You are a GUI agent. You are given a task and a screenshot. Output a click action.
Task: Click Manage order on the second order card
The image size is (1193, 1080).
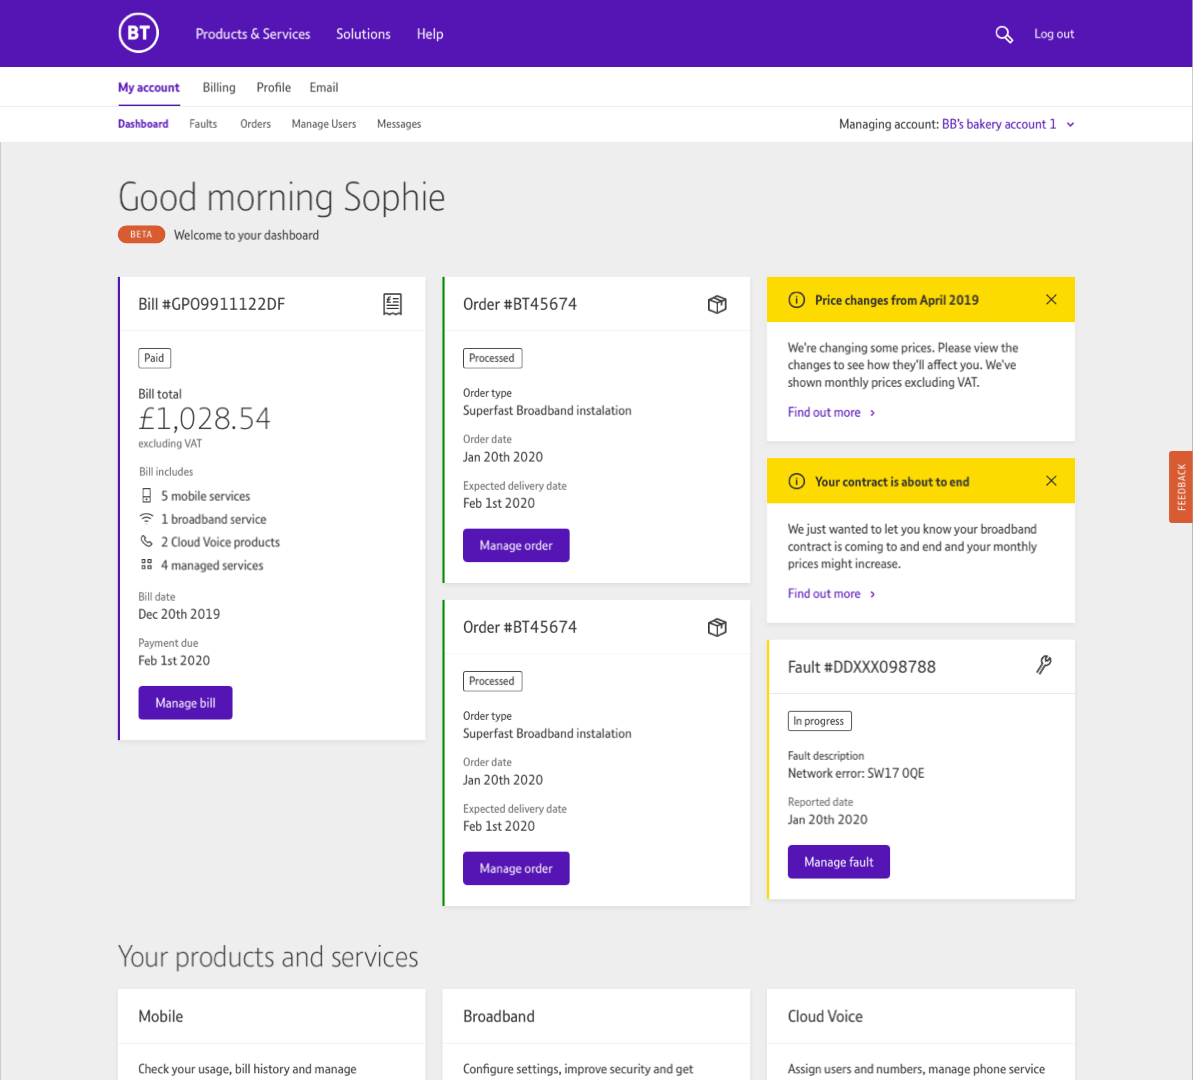(x=516, y=868)
